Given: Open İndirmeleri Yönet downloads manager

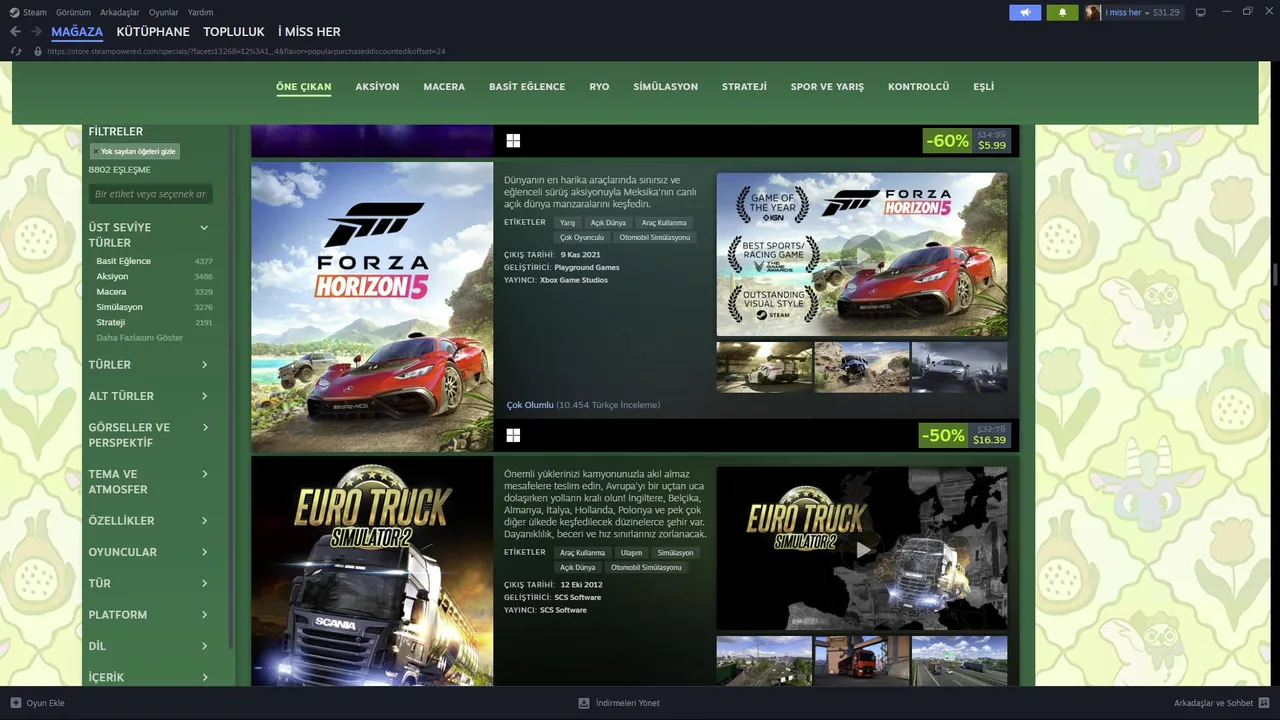Looking at the screenshot, I should click(627, 703).
